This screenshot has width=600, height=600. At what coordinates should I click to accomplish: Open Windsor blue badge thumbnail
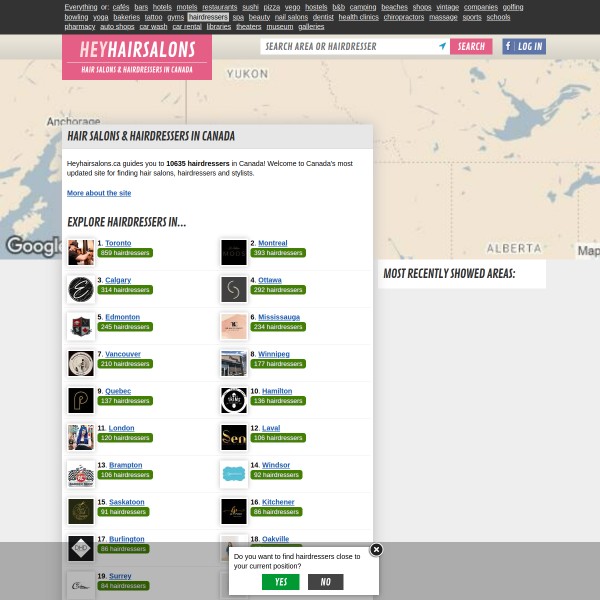pos(234,474)
